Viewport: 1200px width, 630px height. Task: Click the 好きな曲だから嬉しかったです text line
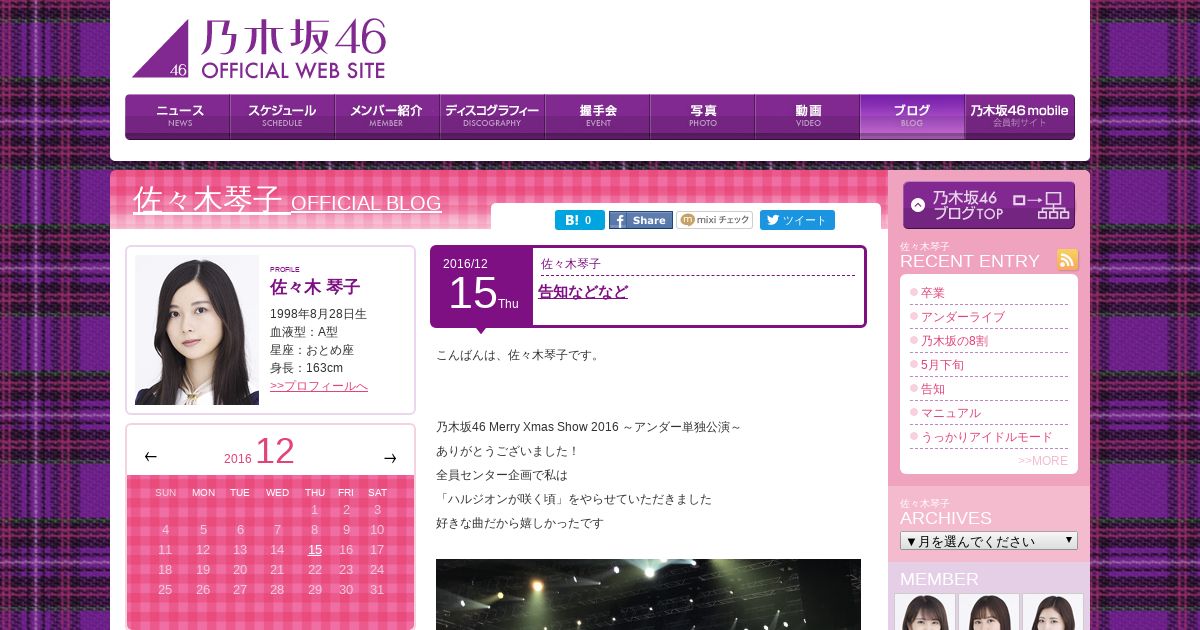pos(520,523)
